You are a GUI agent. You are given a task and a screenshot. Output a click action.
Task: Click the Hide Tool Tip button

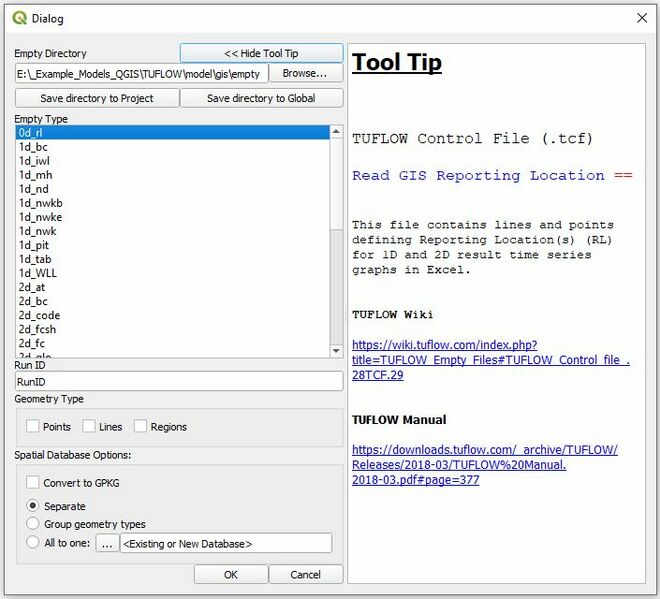(261, 53)
